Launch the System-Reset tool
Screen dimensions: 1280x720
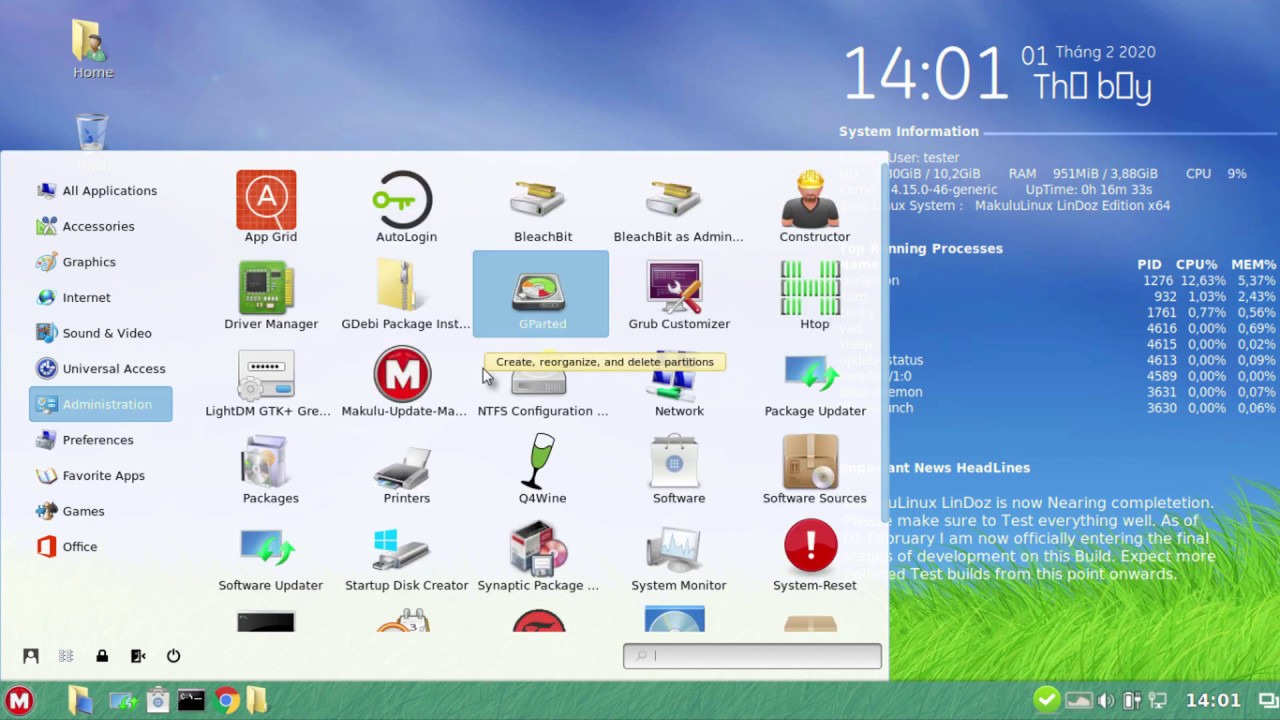tap(814, 556)
